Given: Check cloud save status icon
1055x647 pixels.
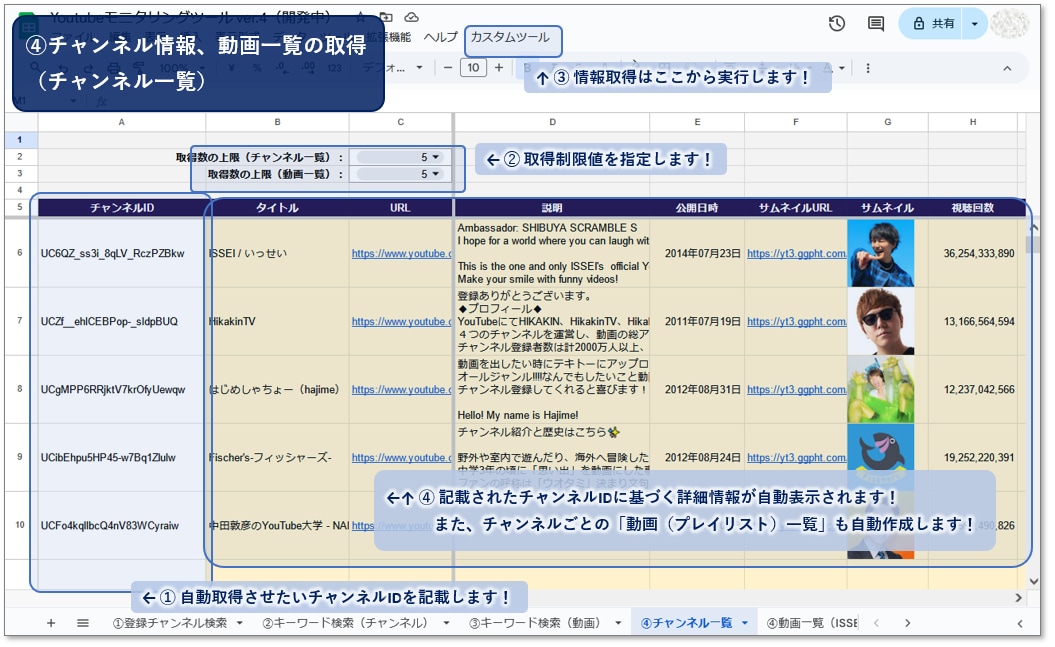Looking at the screenshot, I should [x=411, y=16].
